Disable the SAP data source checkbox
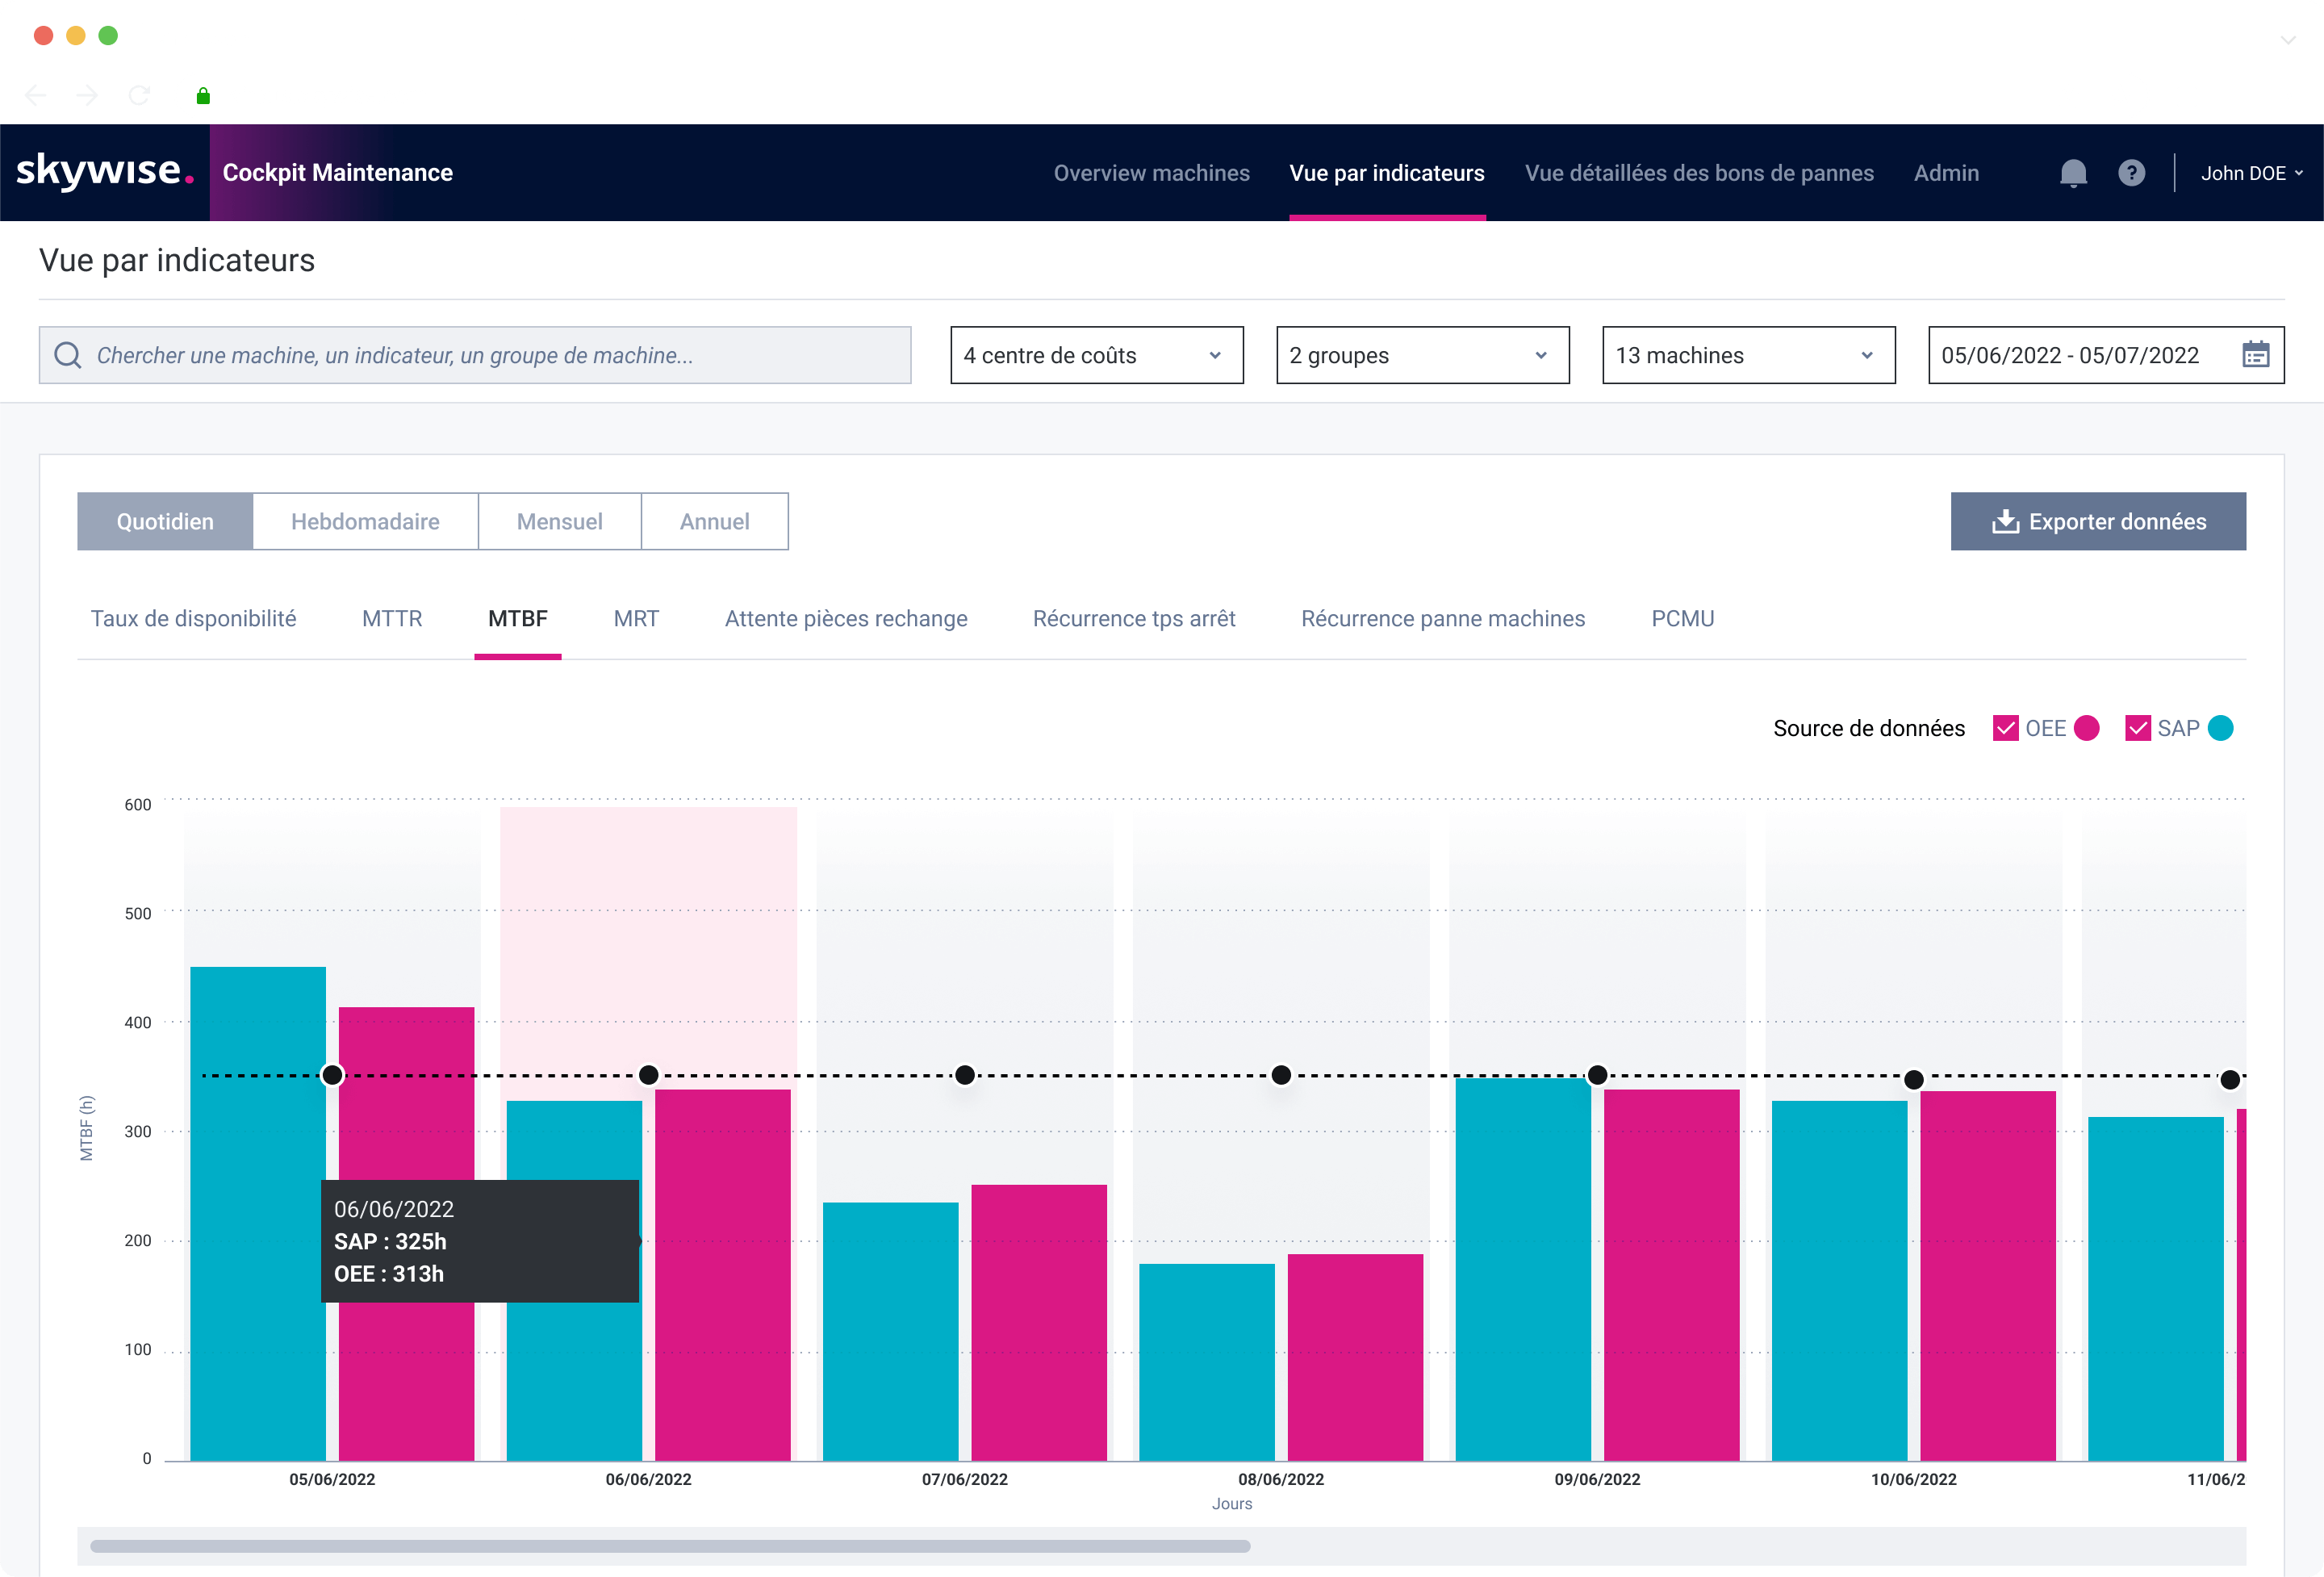 (2140, 728)
